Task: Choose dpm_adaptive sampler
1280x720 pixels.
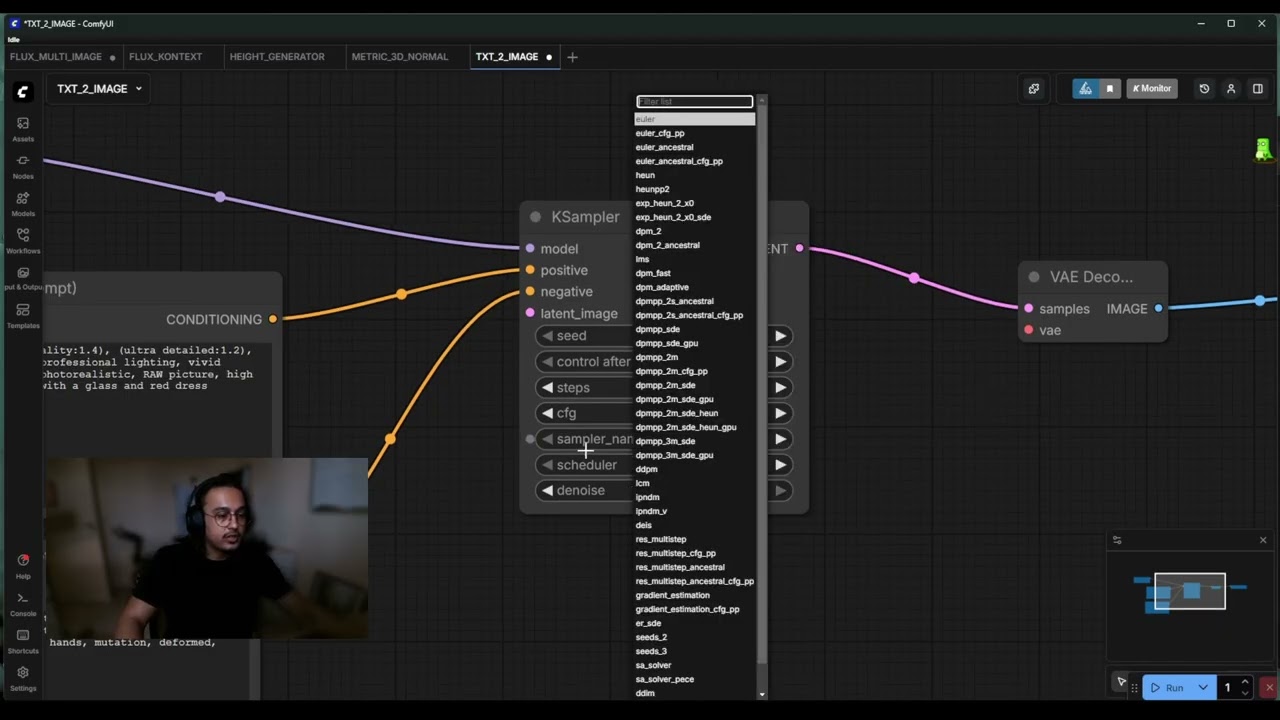Action: click(695, 287)
